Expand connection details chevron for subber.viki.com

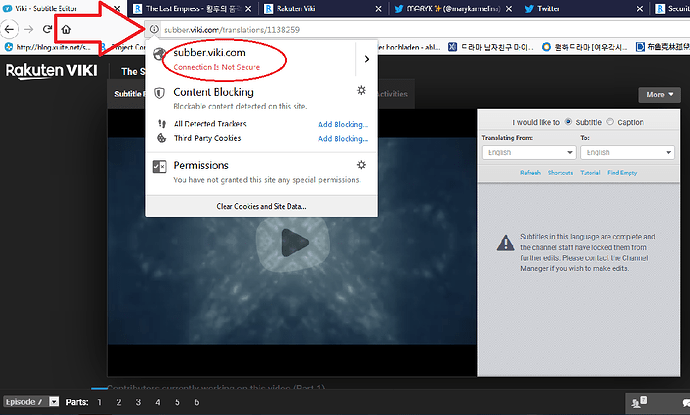[367, 59]
